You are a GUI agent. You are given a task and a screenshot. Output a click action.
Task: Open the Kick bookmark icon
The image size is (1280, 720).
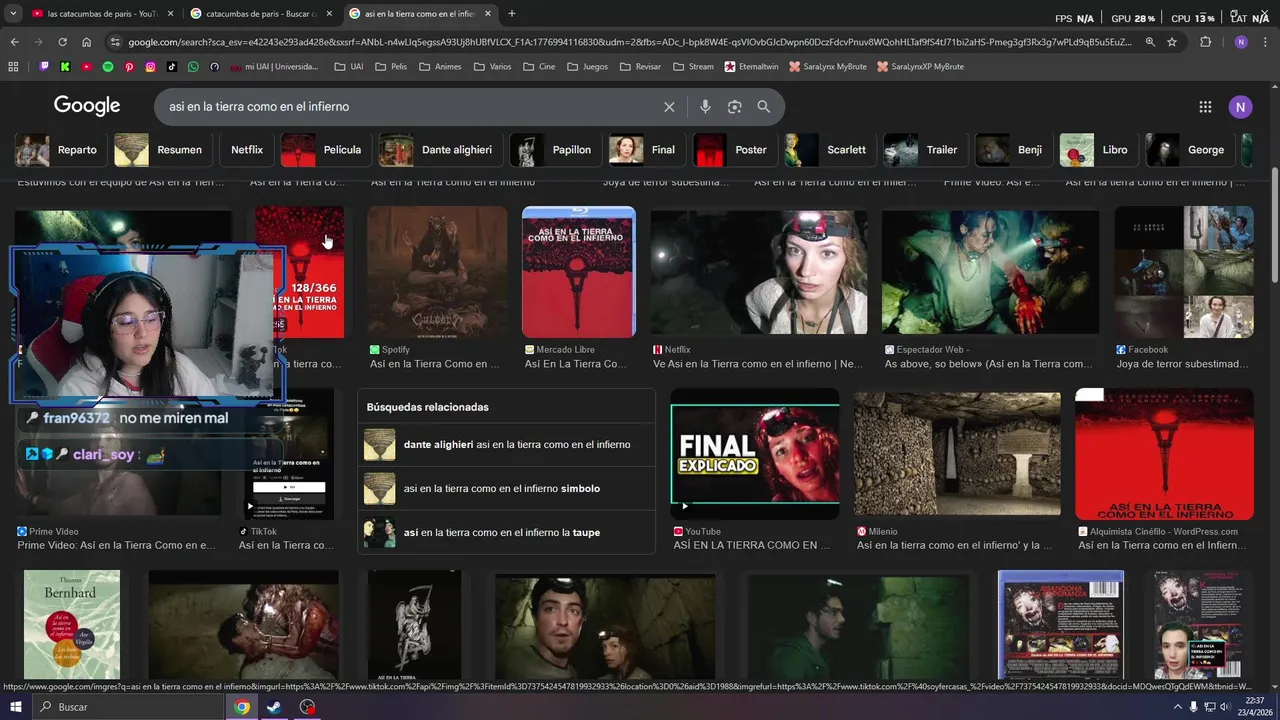click(65, 67)
